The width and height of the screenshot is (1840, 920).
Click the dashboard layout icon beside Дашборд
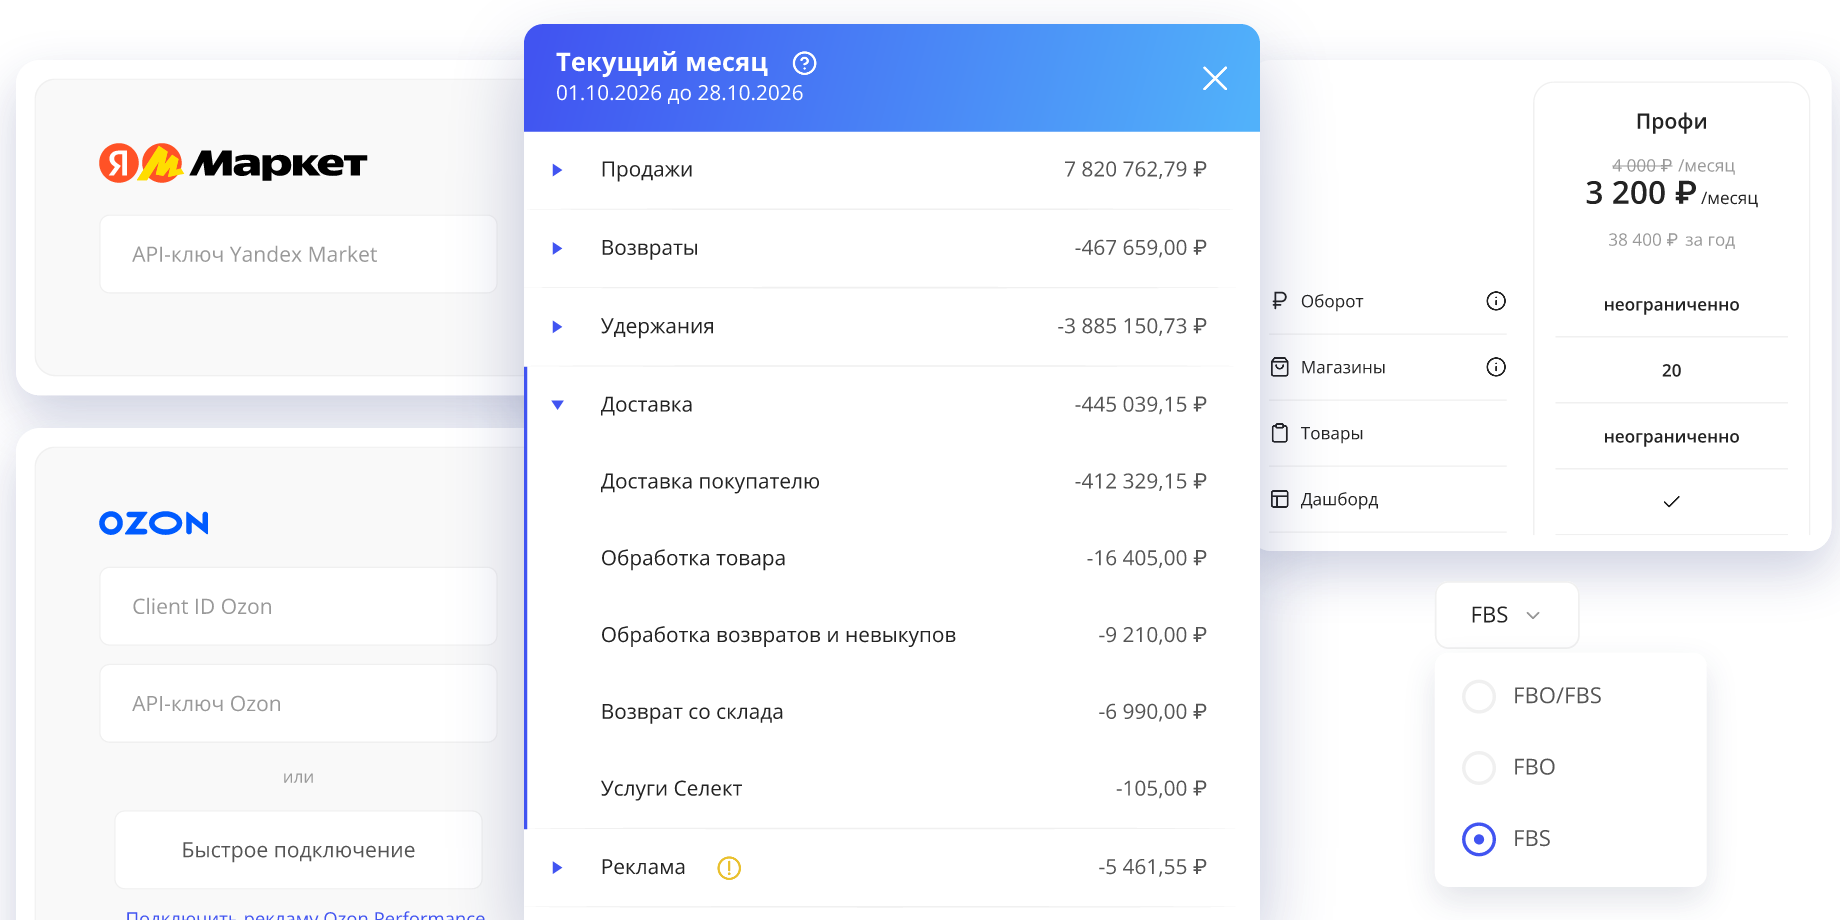(x=1280, y=499)
